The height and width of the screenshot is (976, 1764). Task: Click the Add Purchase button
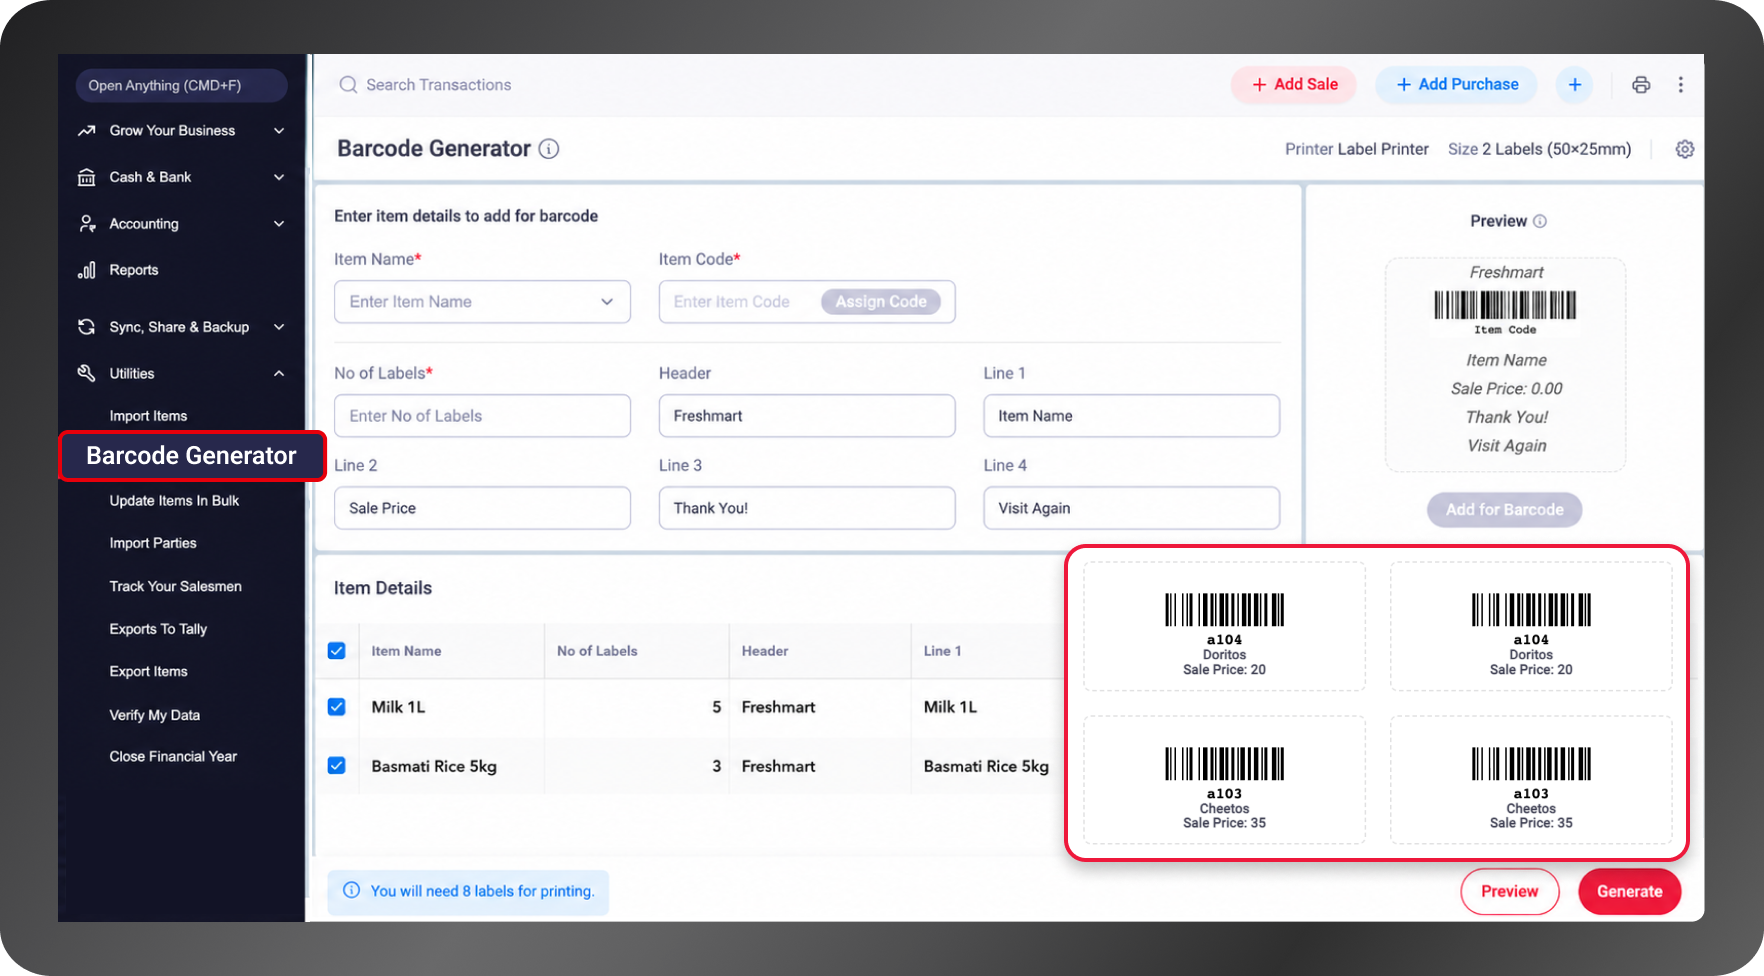(1457, 85)
